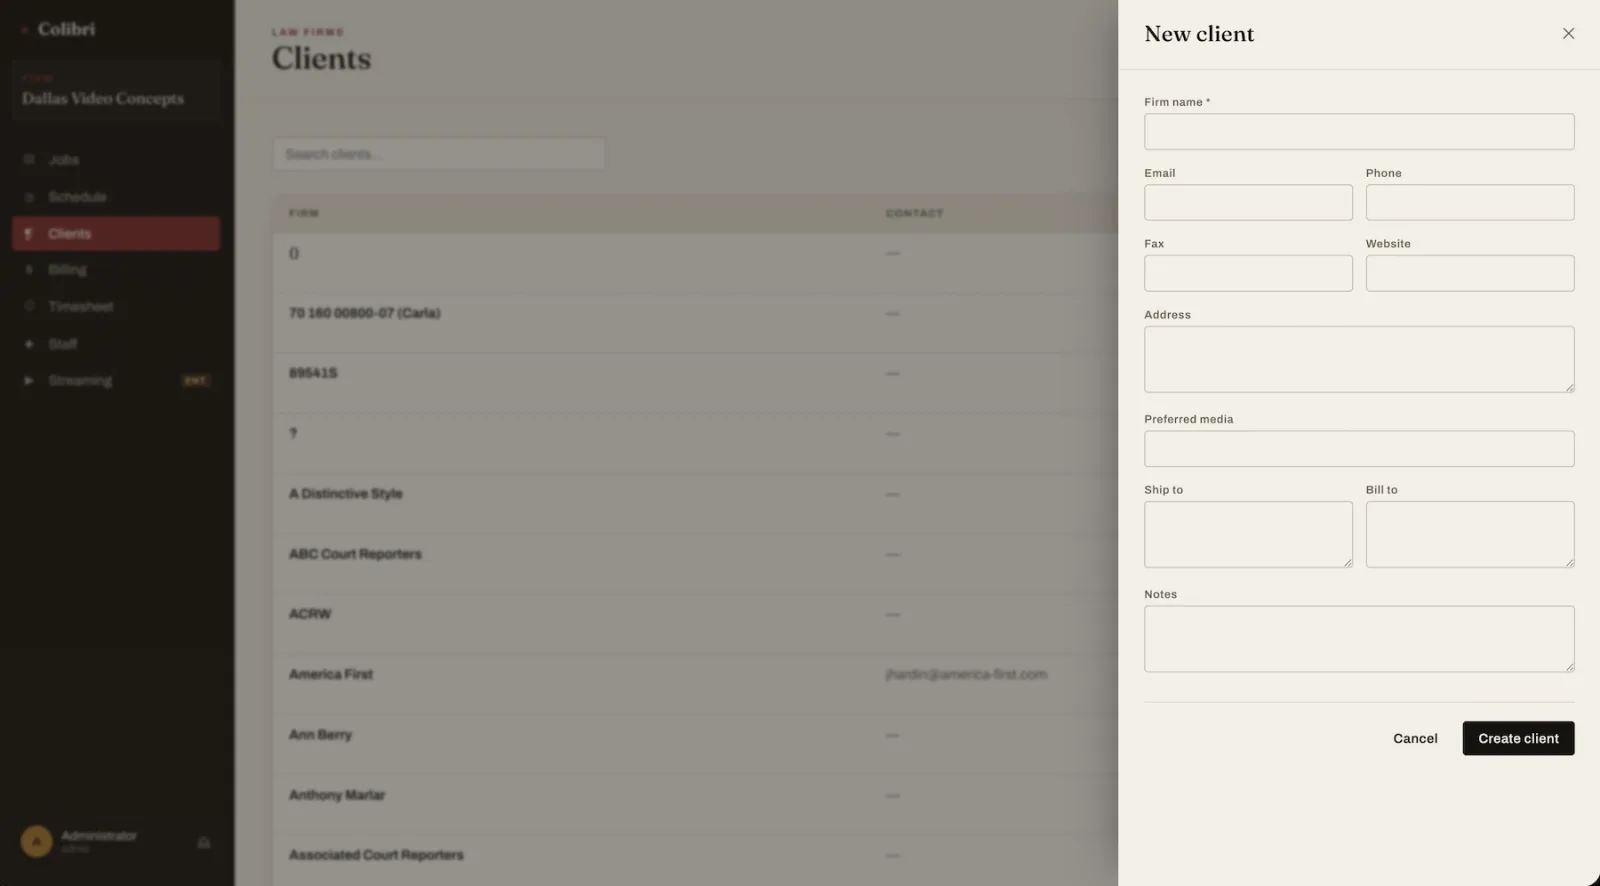Image resolution: width=1600 pixels, height=886 pixels.
Task: Click the Notes text area
Action: (x=1359, y=639)
